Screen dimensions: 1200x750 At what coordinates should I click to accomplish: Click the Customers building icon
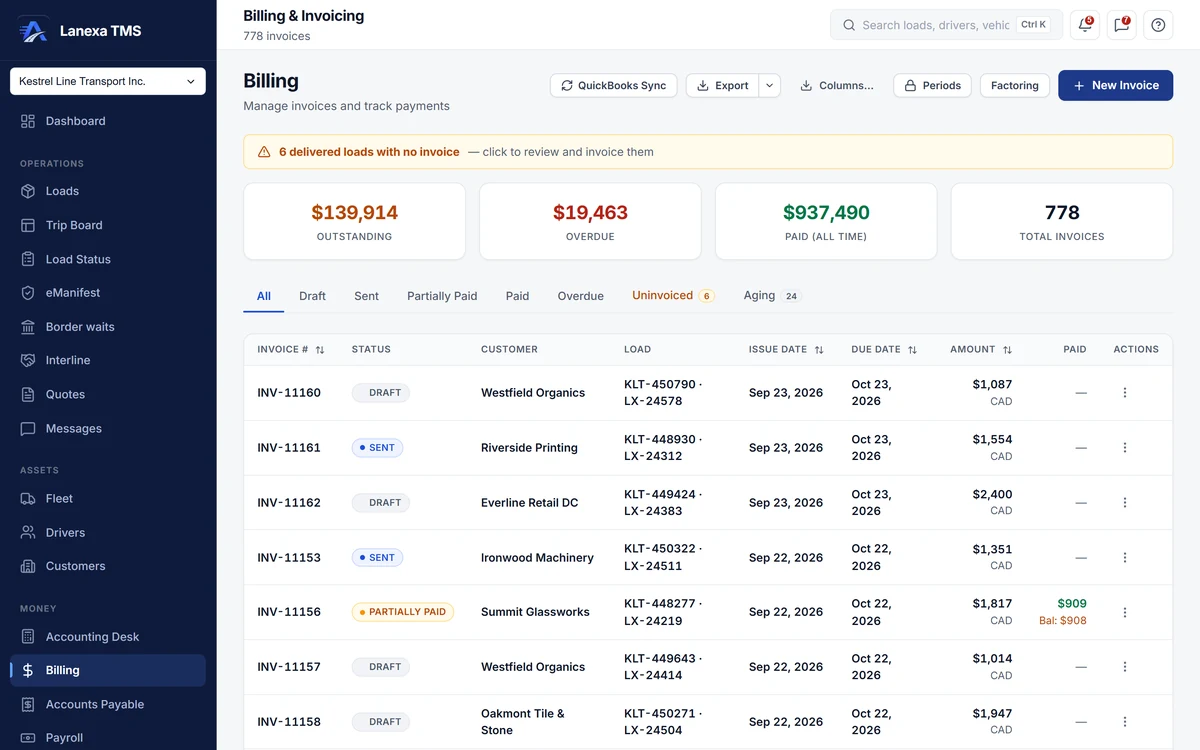(x=28, y=566)
